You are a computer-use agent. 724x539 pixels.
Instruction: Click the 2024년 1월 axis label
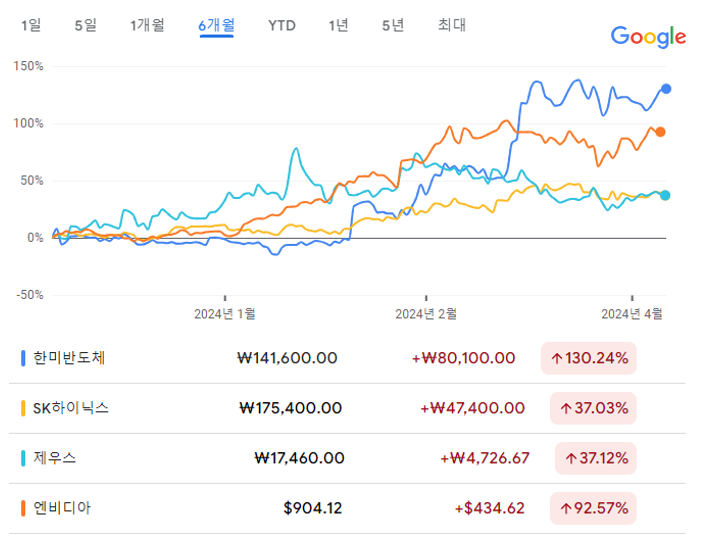pos(225,314)
